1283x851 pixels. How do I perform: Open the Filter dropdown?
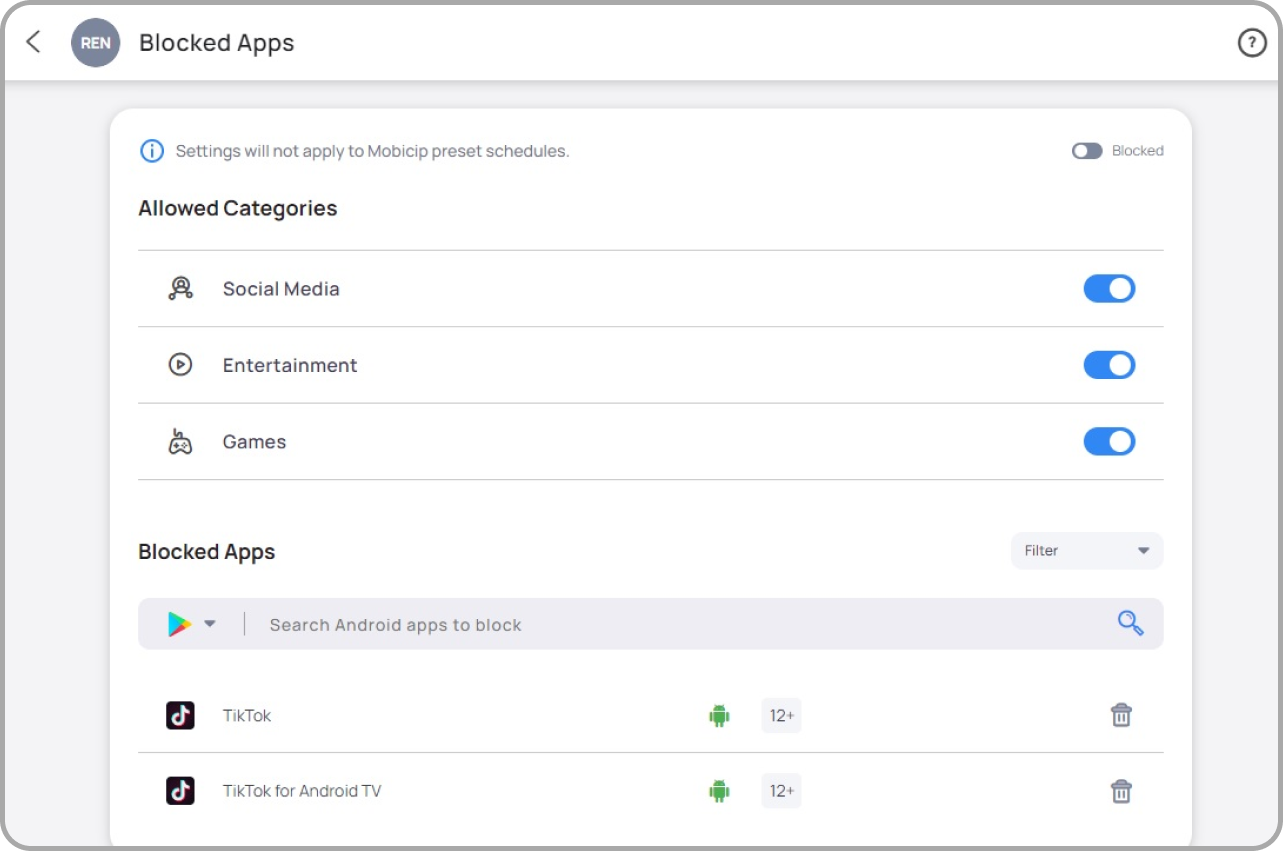click(1087, 551)
